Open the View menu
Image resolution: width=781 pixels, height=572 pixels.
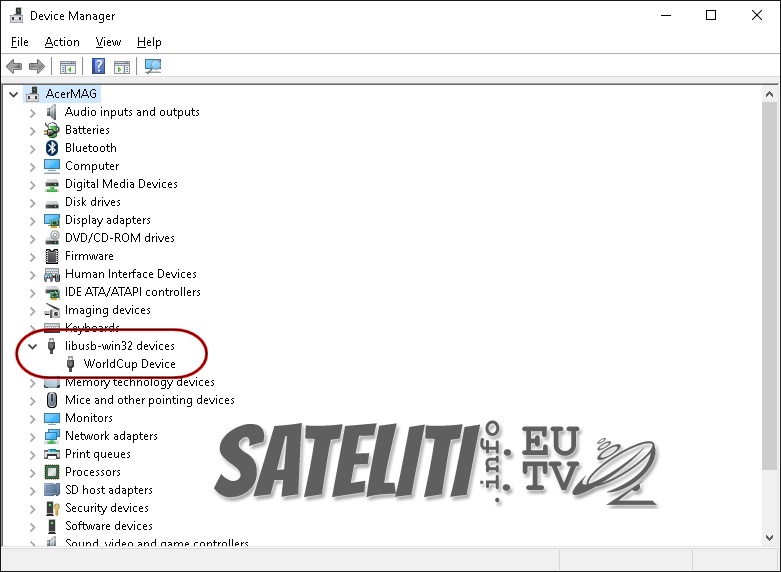pyautogui.click(x=108, y=42)
